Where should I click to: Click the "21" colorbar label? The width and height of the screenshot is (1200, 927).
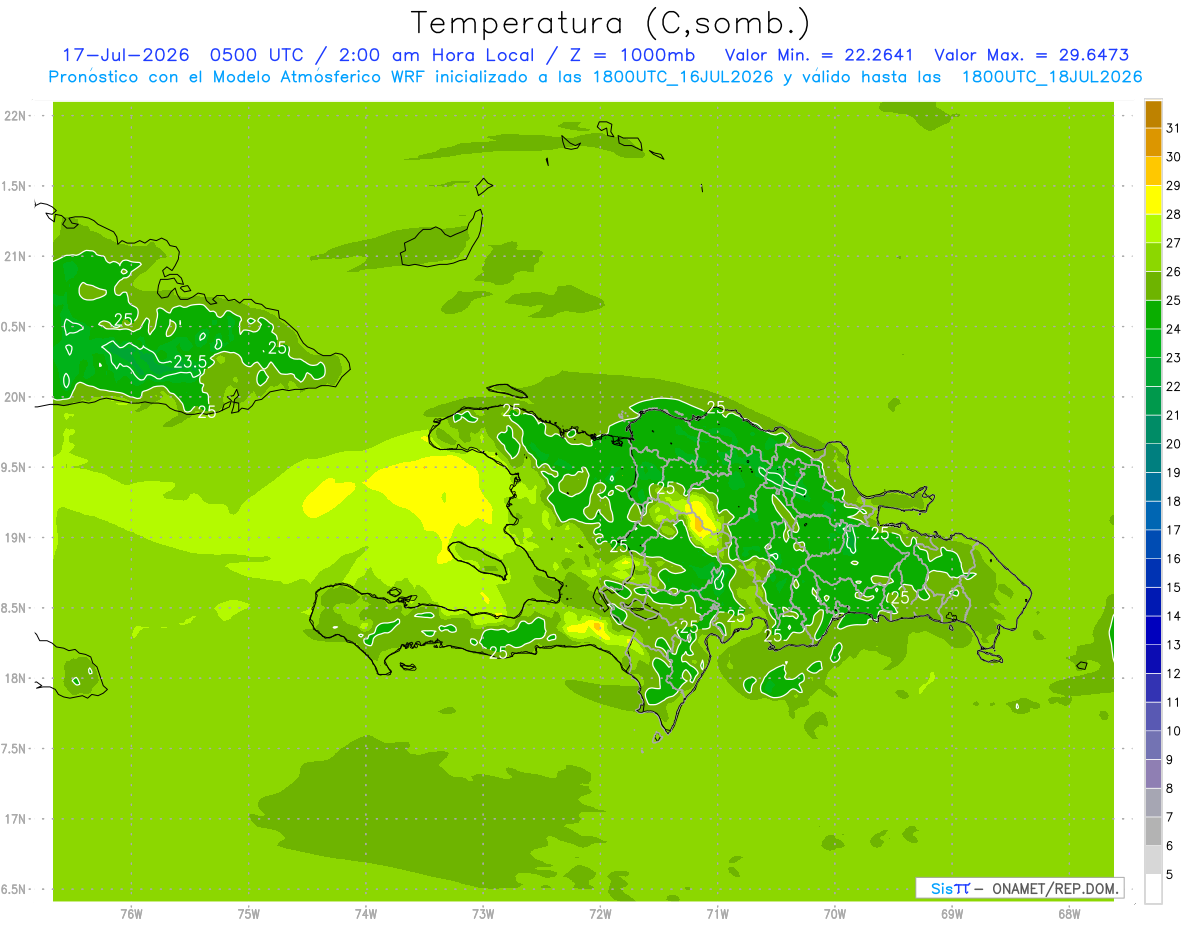[x=1173, y=415]
